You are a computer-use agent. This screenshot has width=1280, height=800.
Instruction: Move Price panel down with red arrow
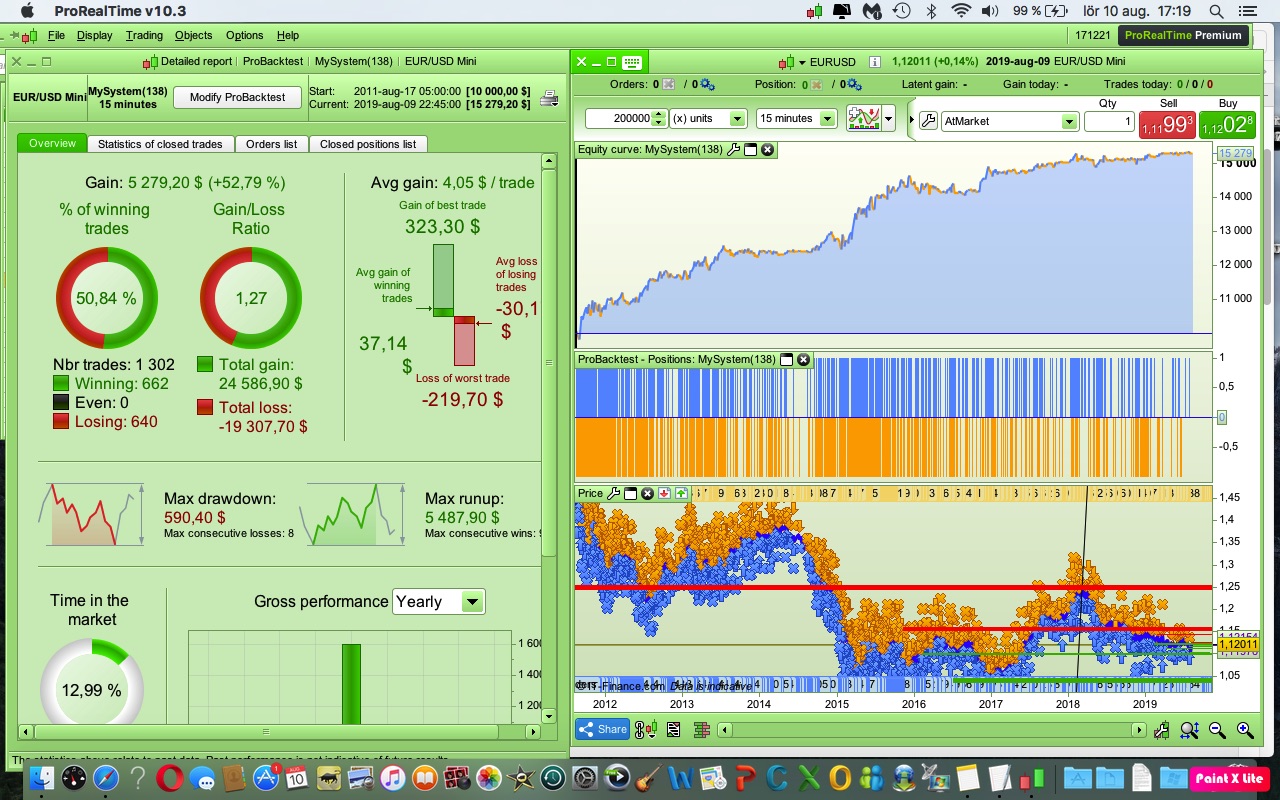coord(664,493)
